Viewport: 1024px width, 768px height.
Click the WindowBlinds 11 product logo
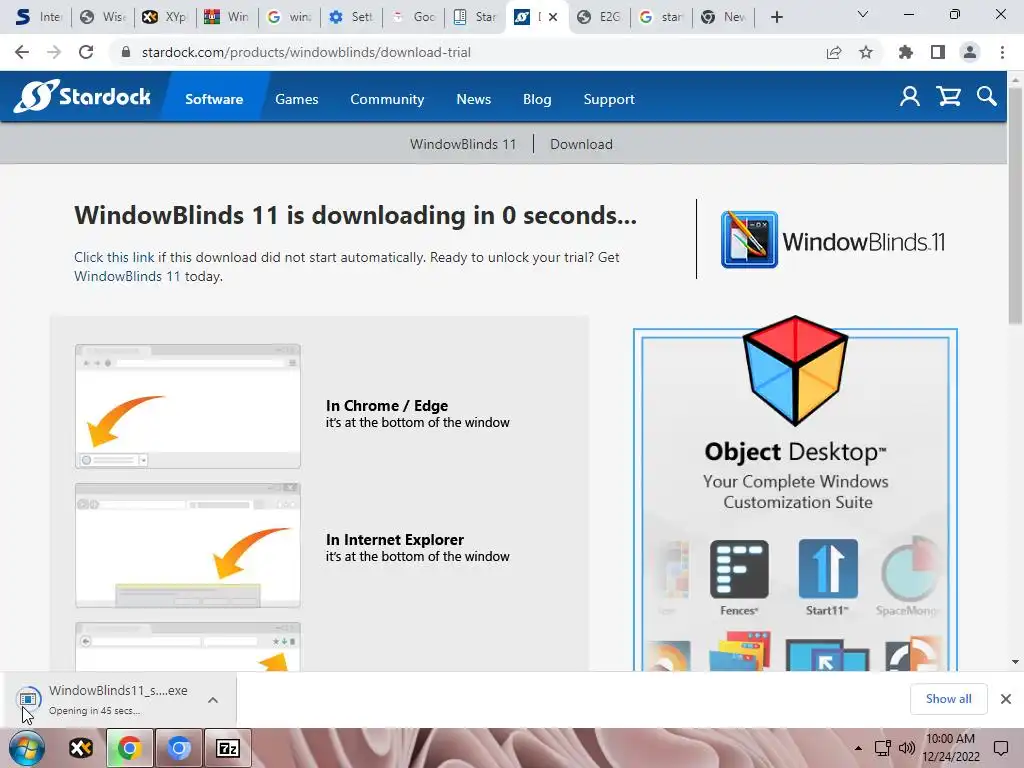pos(833,240)
